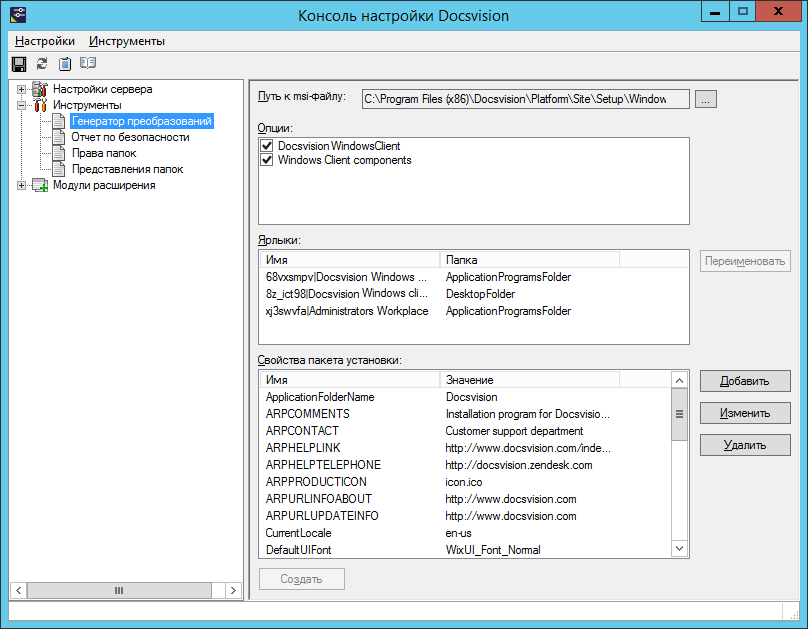Click the tree panel horizontal scrollbar thumb
808x629 pixels.
pyautogui.click(x=119, y=590)
